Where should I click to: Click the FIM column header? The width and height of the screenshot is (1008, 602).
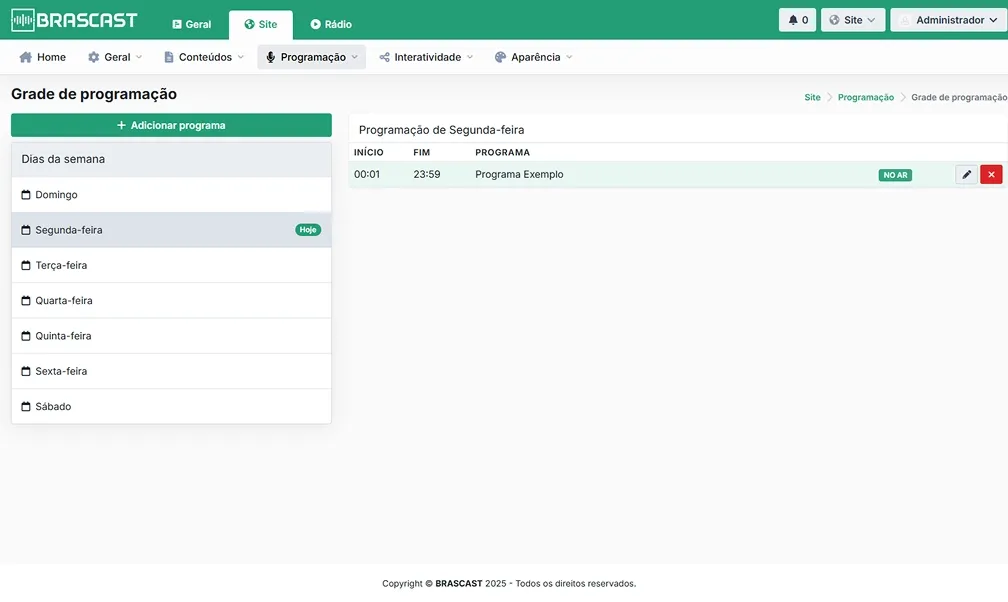422,152
